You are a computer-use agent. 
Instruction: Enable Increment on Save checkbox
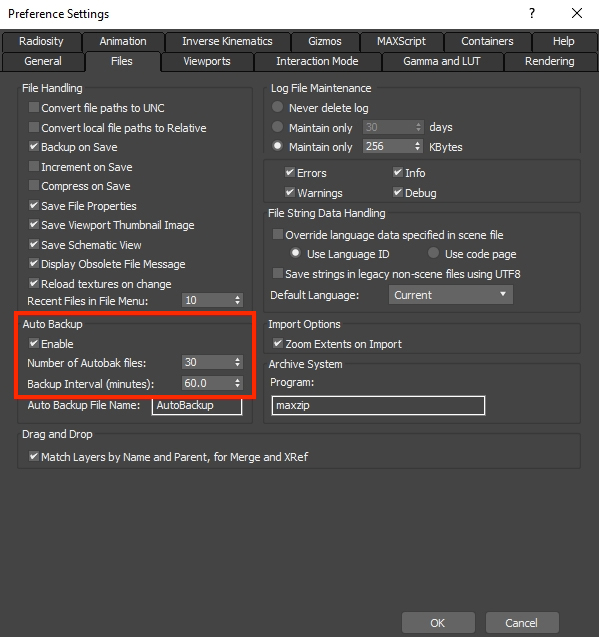pos(34,167)
